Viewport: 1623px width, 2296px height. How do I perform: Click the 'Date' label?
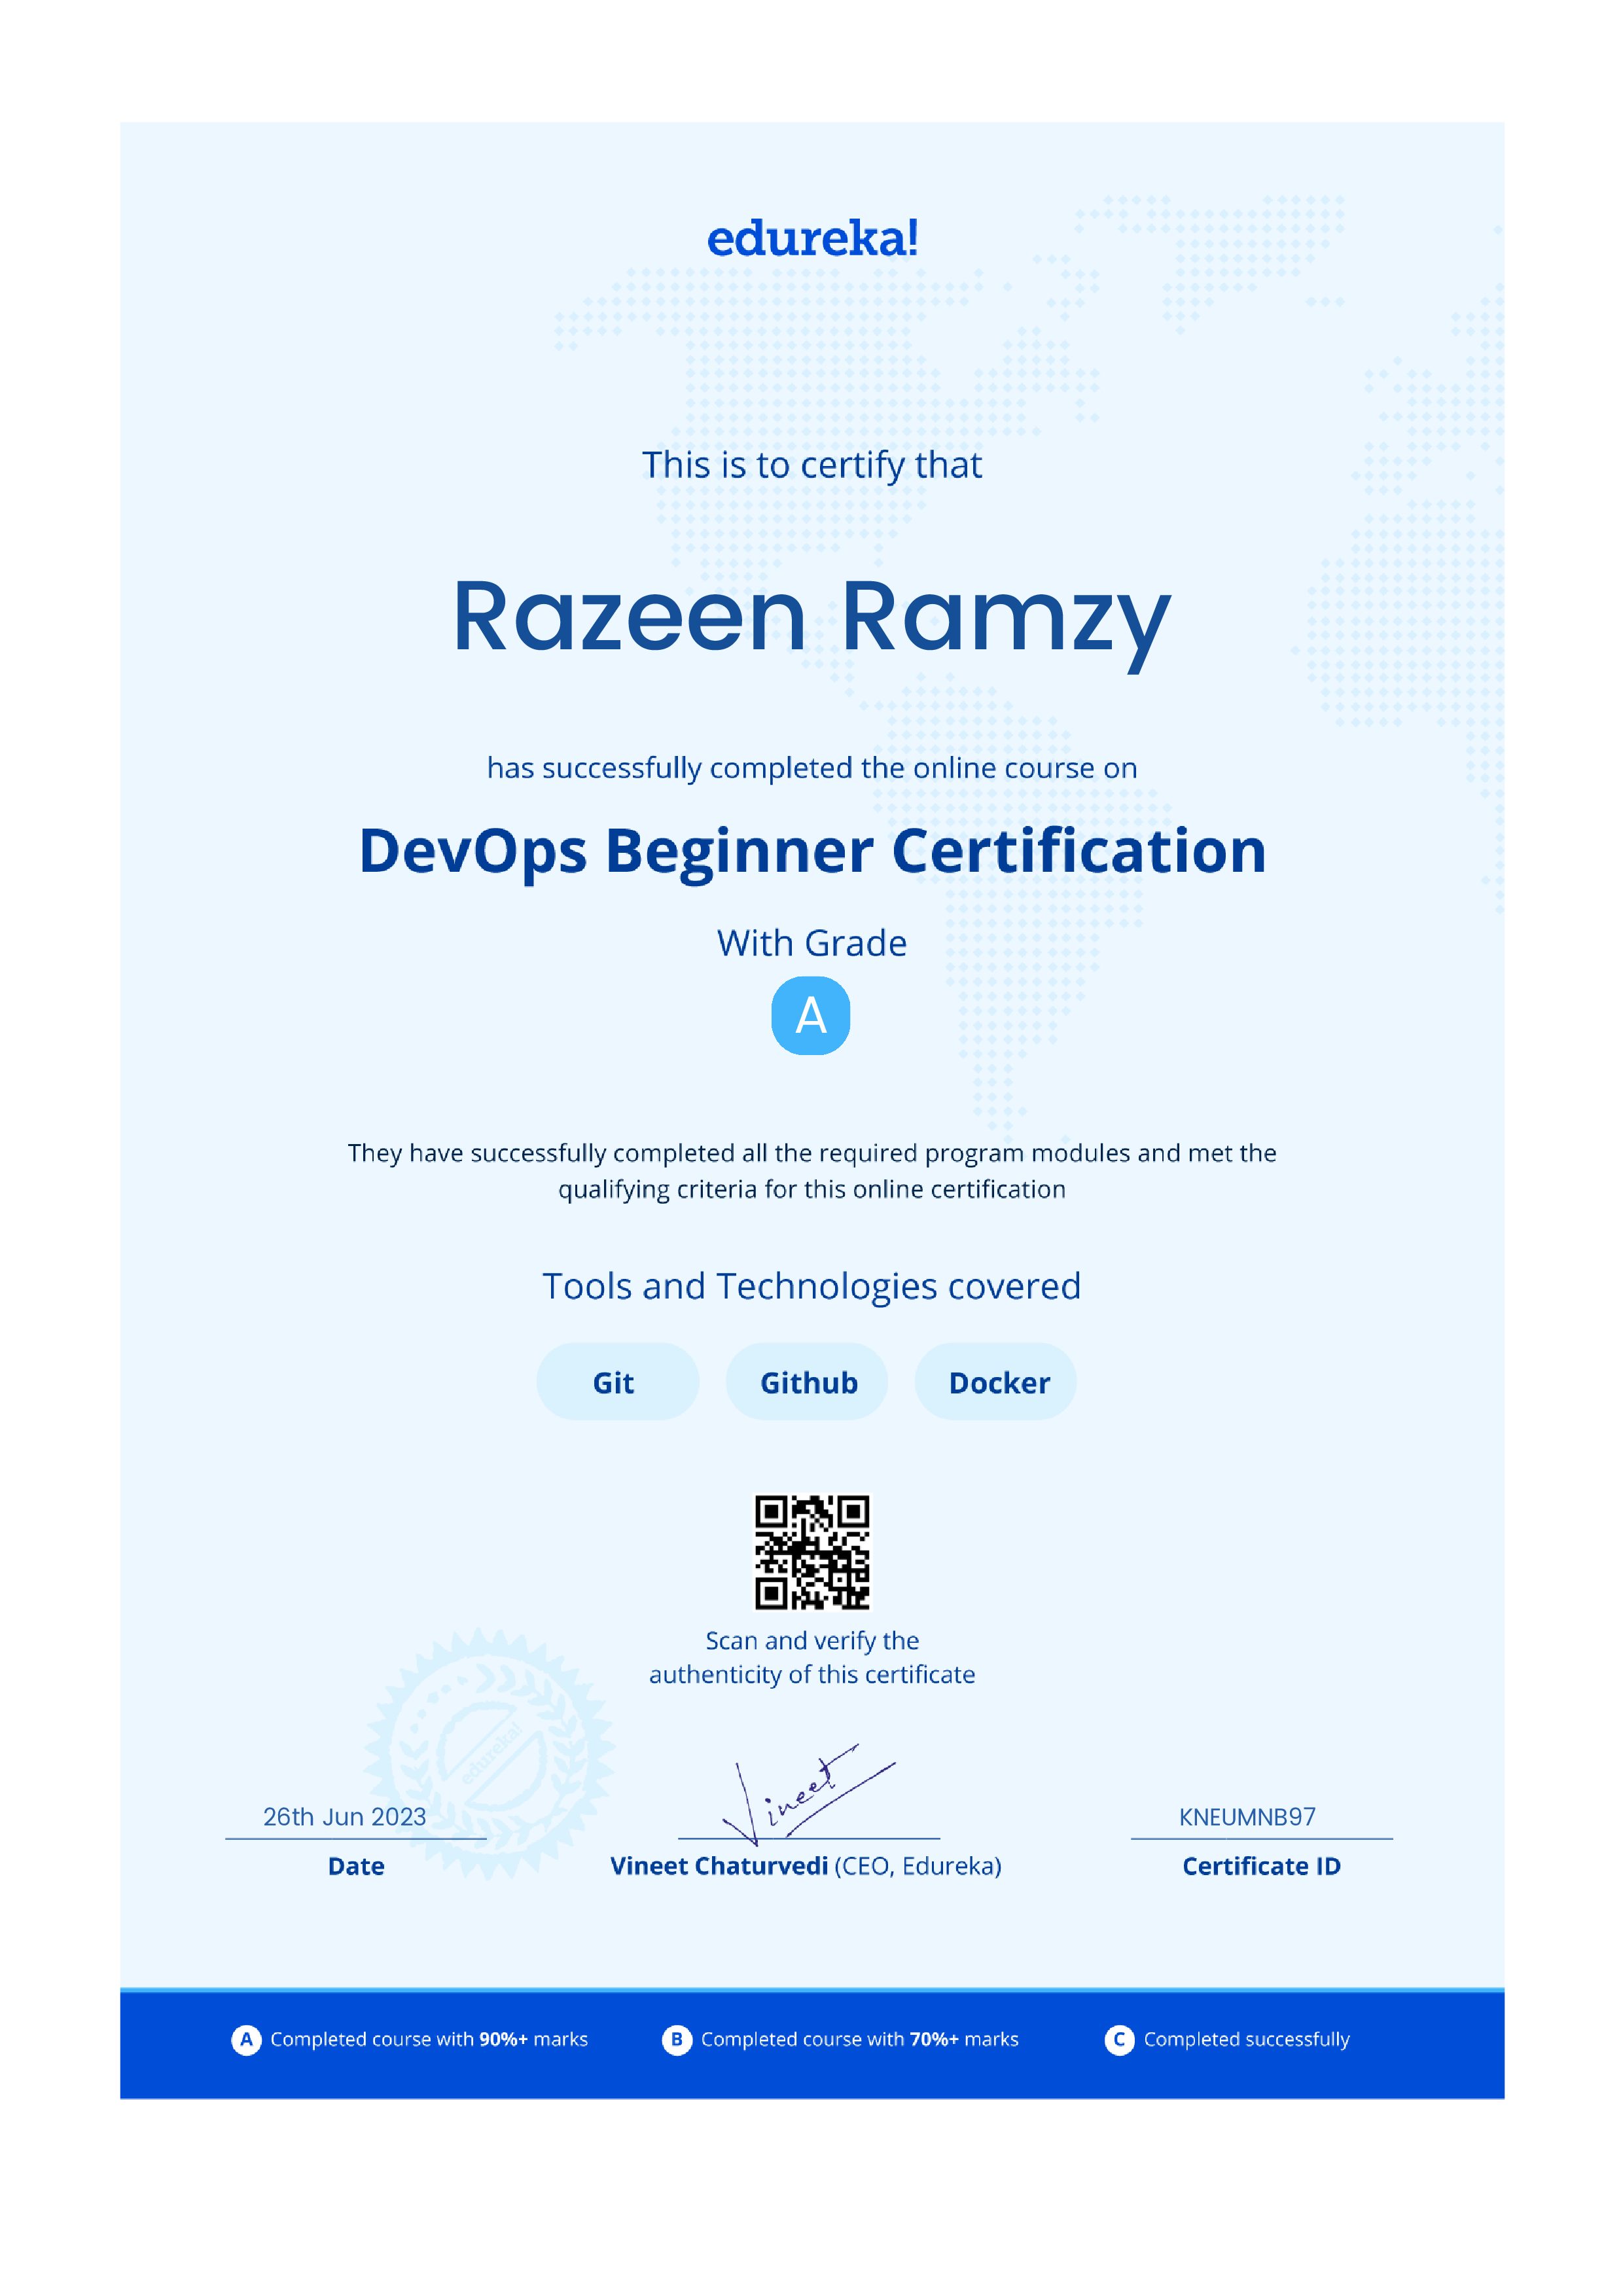pyautogui.click(x=356, y=1866)
